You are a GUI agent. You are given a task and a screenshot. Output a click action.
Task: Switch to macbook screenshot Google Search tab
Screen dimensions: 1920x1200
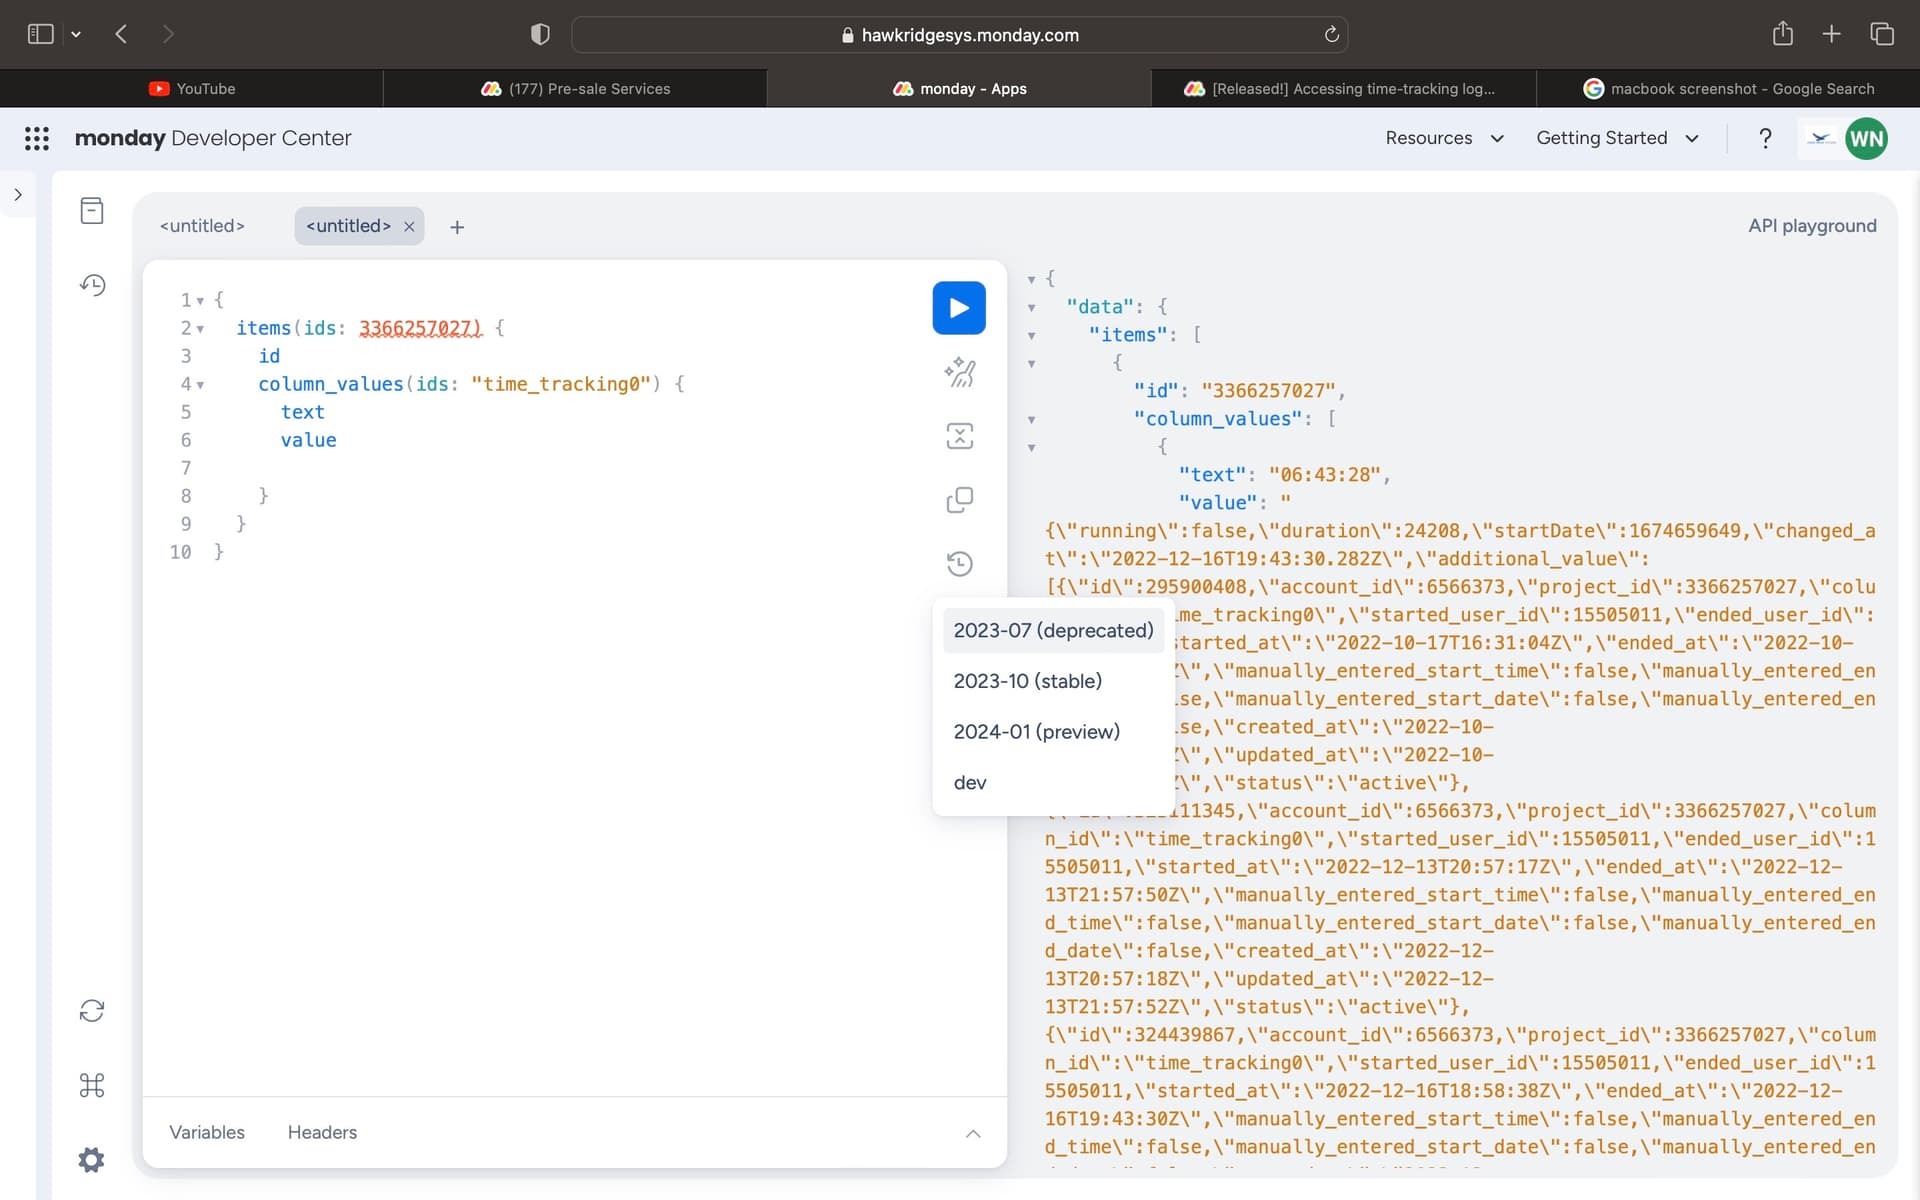coord(1728,88)
